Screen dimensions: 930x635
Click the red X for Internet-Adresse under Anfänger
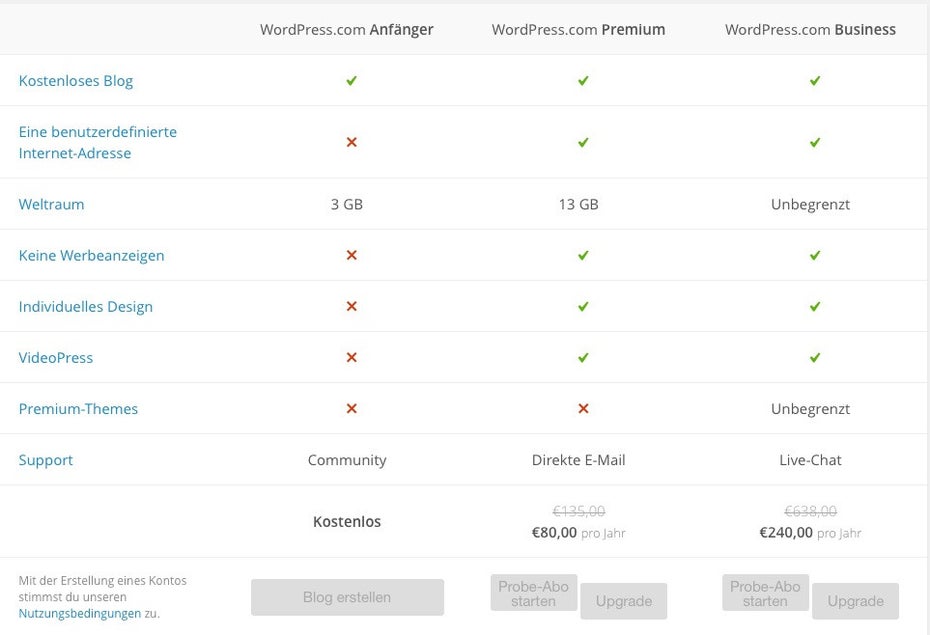click(352, 142)
